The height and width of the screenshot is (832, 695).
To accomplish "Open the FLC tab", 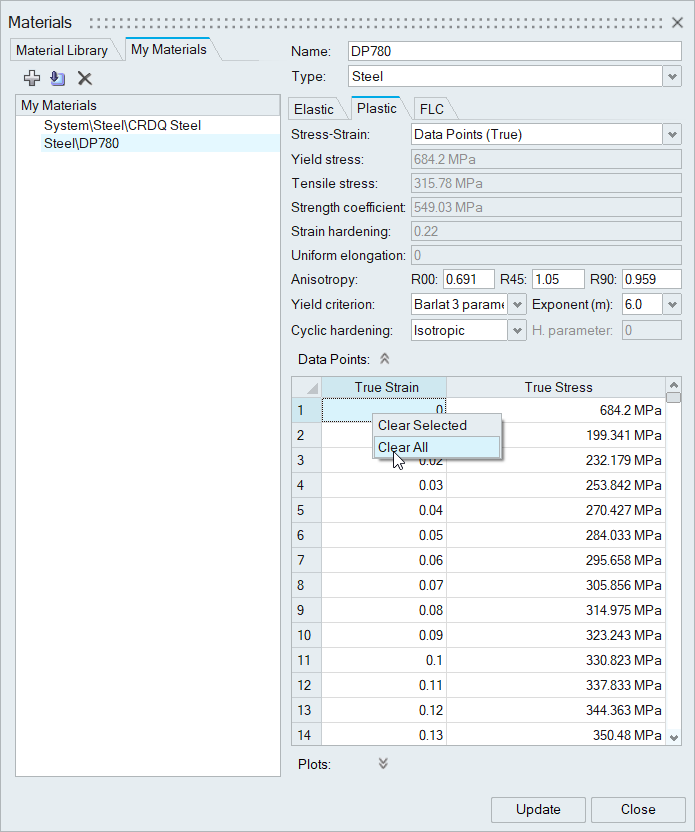I will [x=432, y=109].
